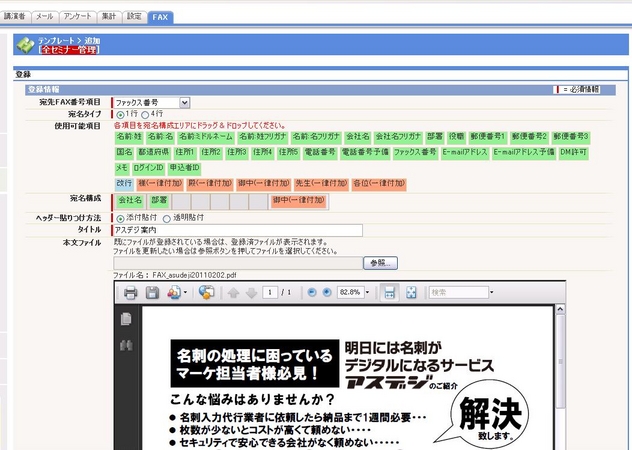The width and height of the screenshot is (632, 450).
Task: Click the 名前:名フリガナ chip
Action: tap(316, 137)
